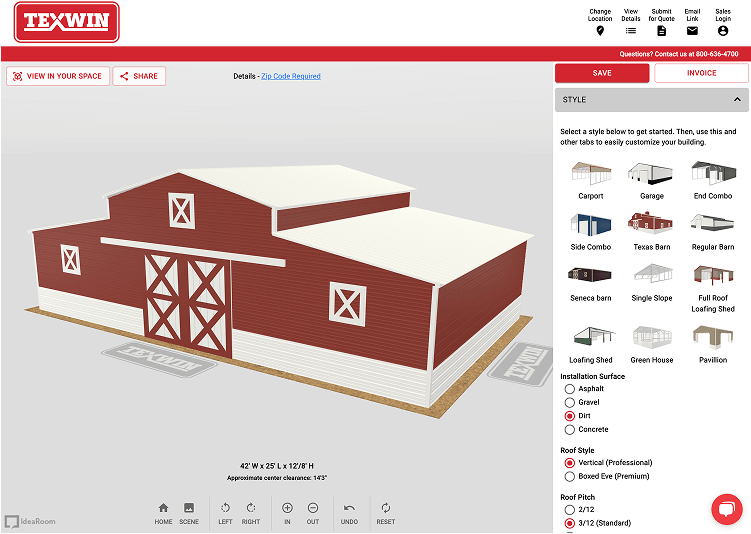Viewport: 751px width, 534px height.
Task: Open the Scene options icon
Action: pos(189,508)
